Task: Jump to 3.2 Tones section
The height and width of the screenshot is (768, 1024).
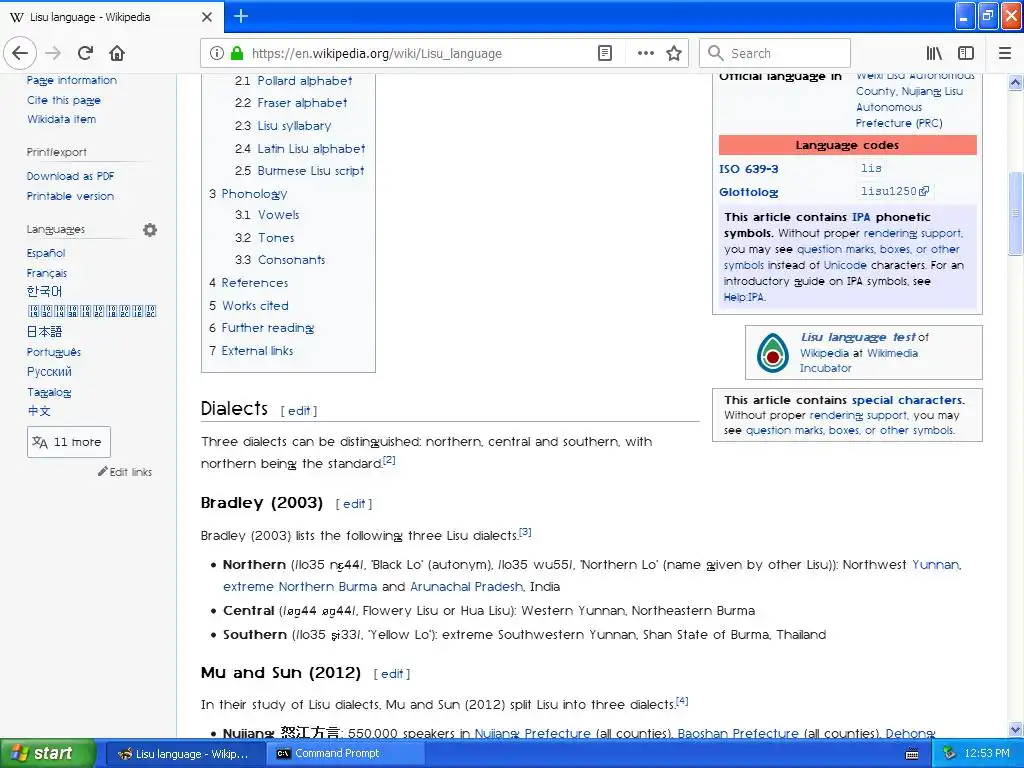Action: click(x=264, y=238)
